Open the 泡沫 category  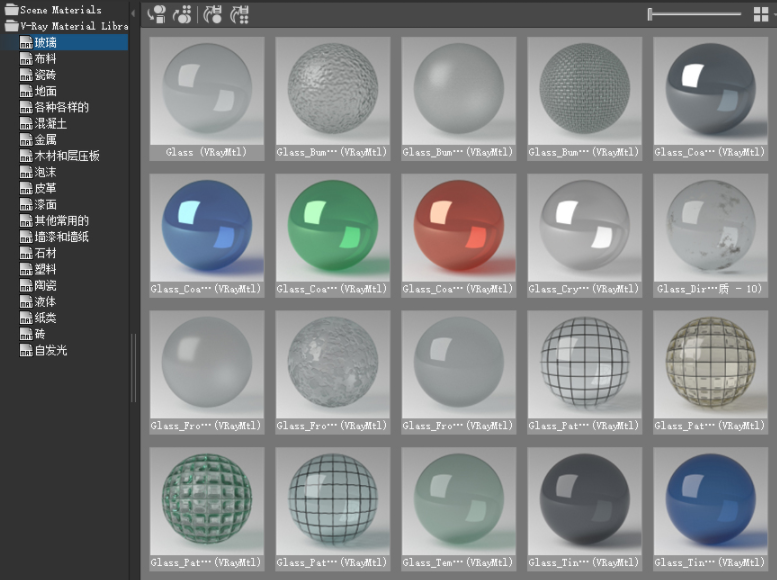click(x=38, y=172)
